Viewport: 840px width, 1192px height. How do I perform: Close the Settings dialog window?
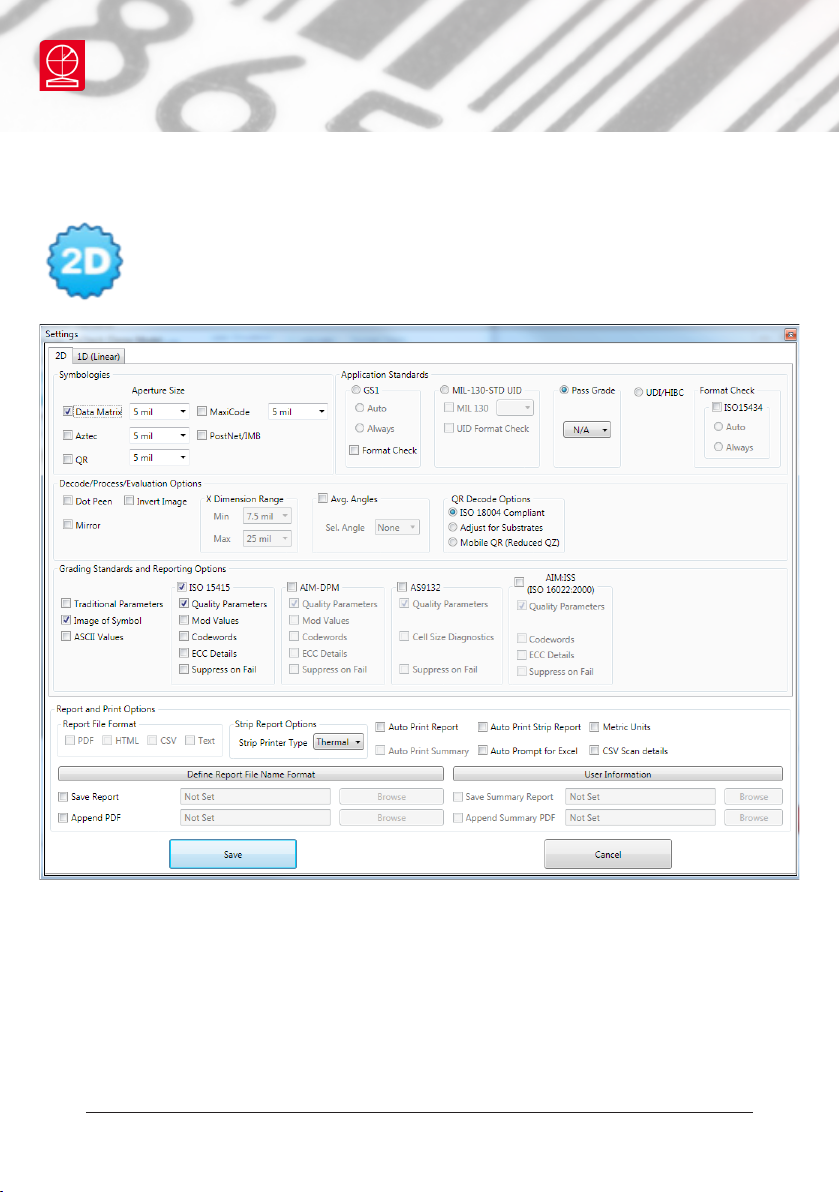point(789,334)
